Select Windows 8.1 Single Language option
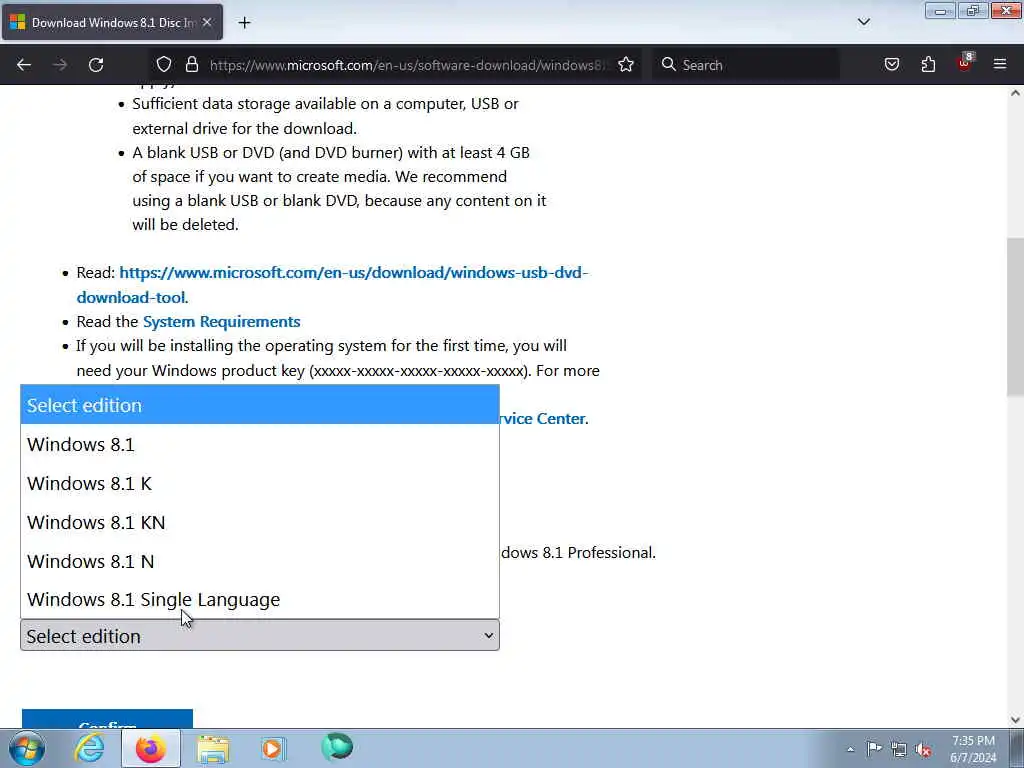The width and height of the screenshot is (1024, 768). (260, 600)
